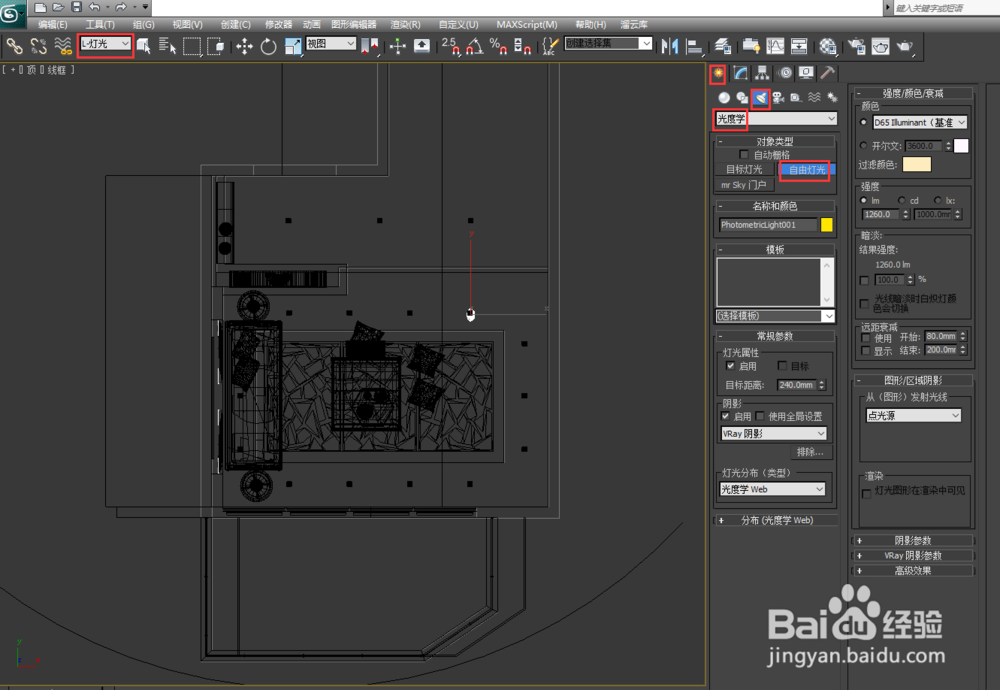
Task: Open the 编辑(E) menu
Action: click(x=52, y=24)
